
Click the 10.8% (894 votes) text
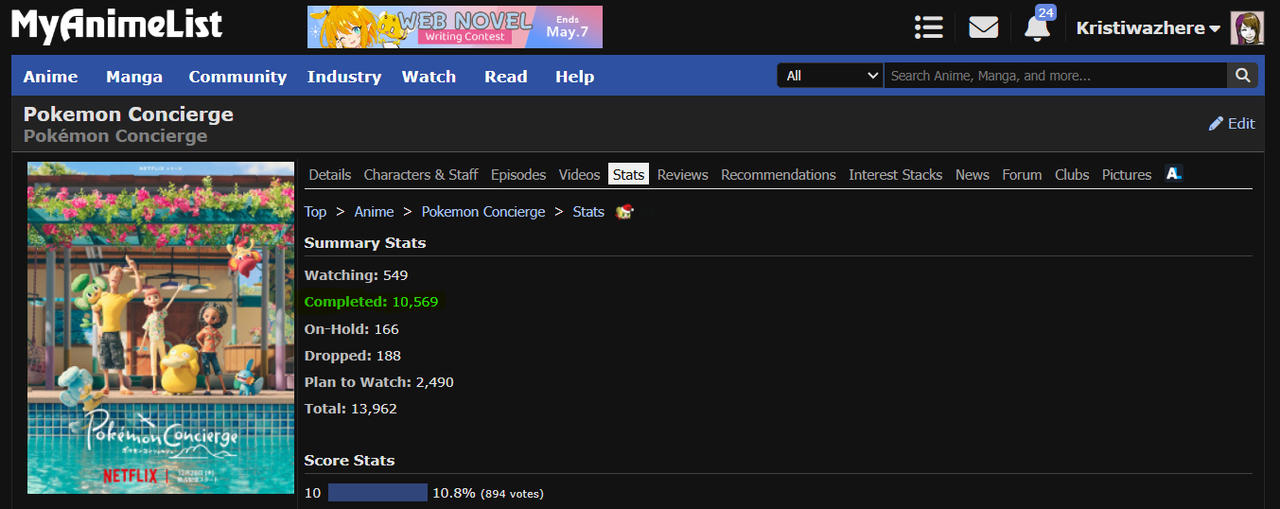pyautogui.click(x=488, y=493)
